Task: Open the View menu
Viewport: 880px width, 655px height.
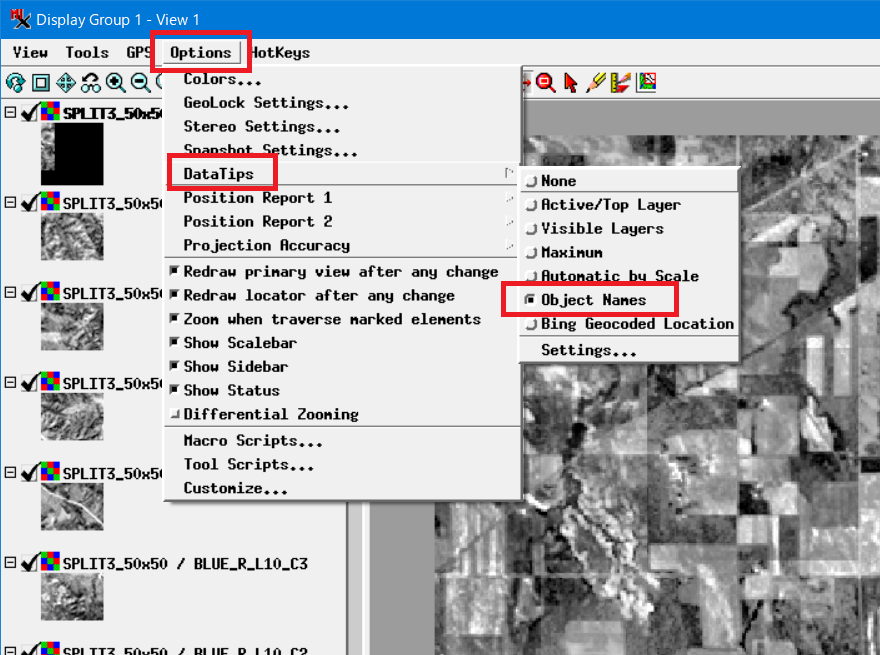Action: point(30,53)
